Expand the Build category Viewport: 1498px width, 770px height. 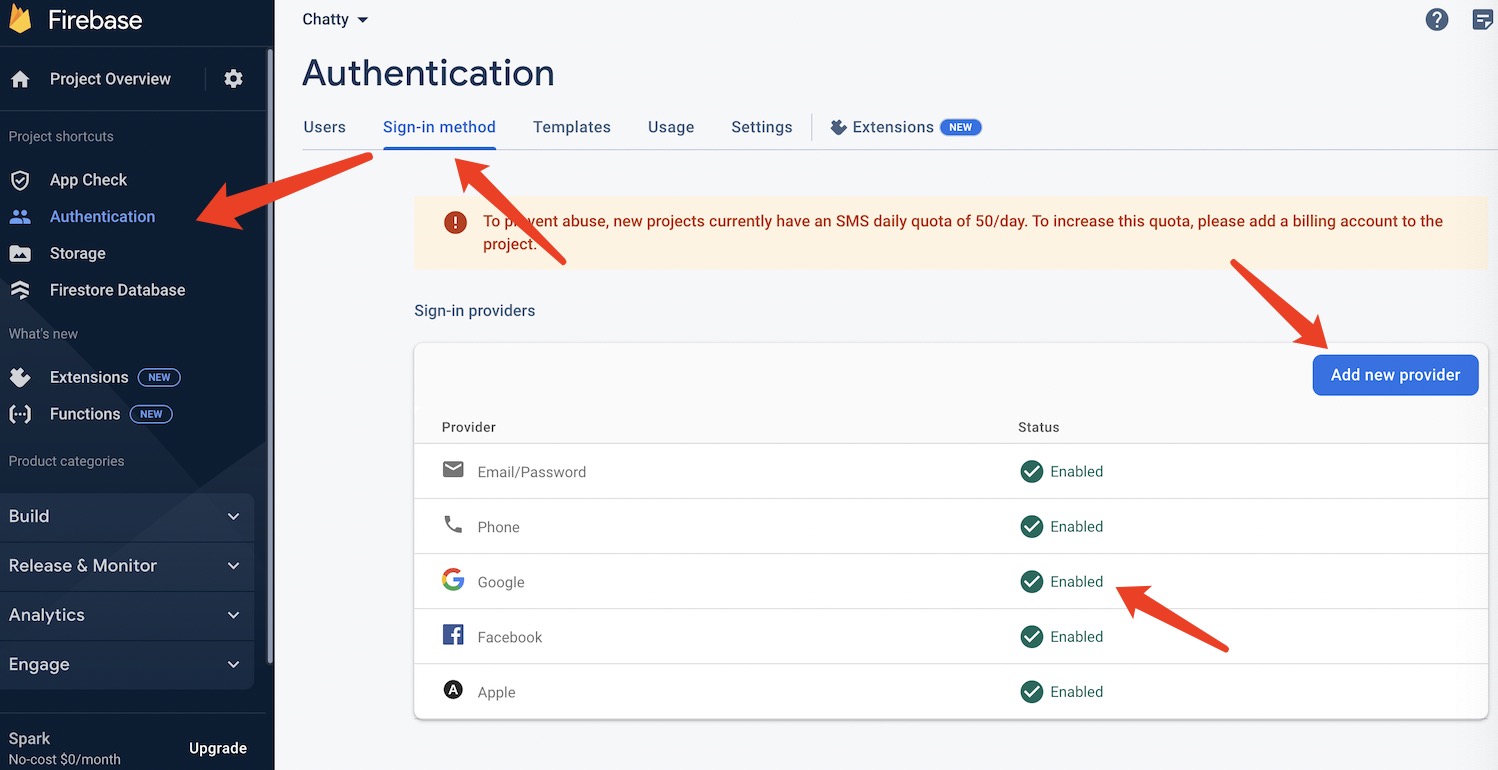point(126,516)
